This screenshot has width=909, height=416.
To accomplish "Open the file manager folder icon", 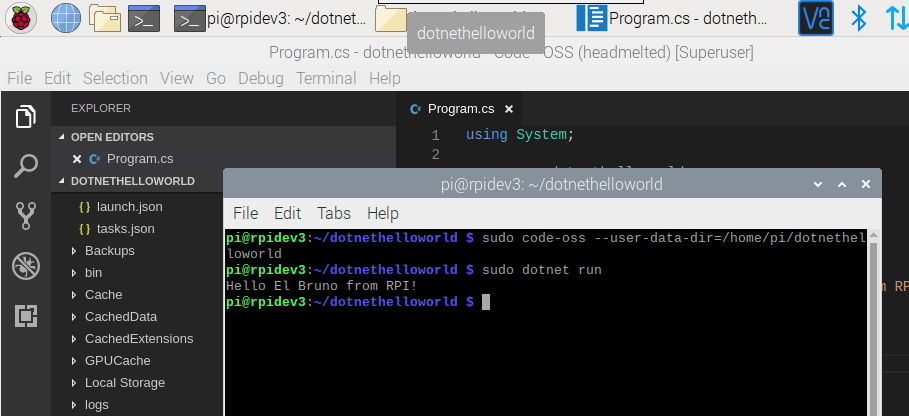I will [x=104, y=19].
